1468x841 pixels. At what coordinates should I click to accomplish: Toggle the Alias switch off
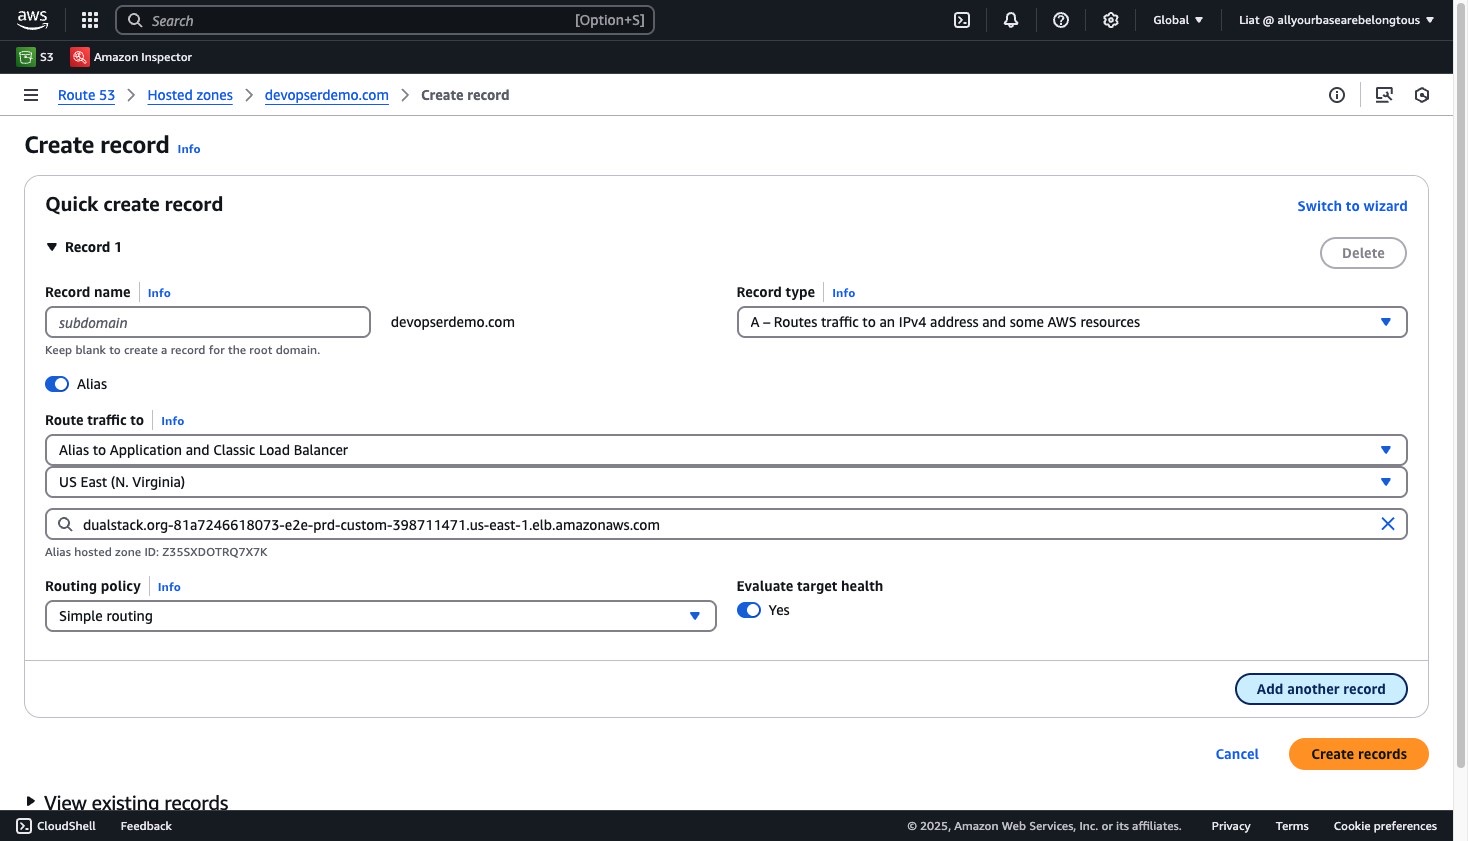pyautogui.click(x=57, y=384)
